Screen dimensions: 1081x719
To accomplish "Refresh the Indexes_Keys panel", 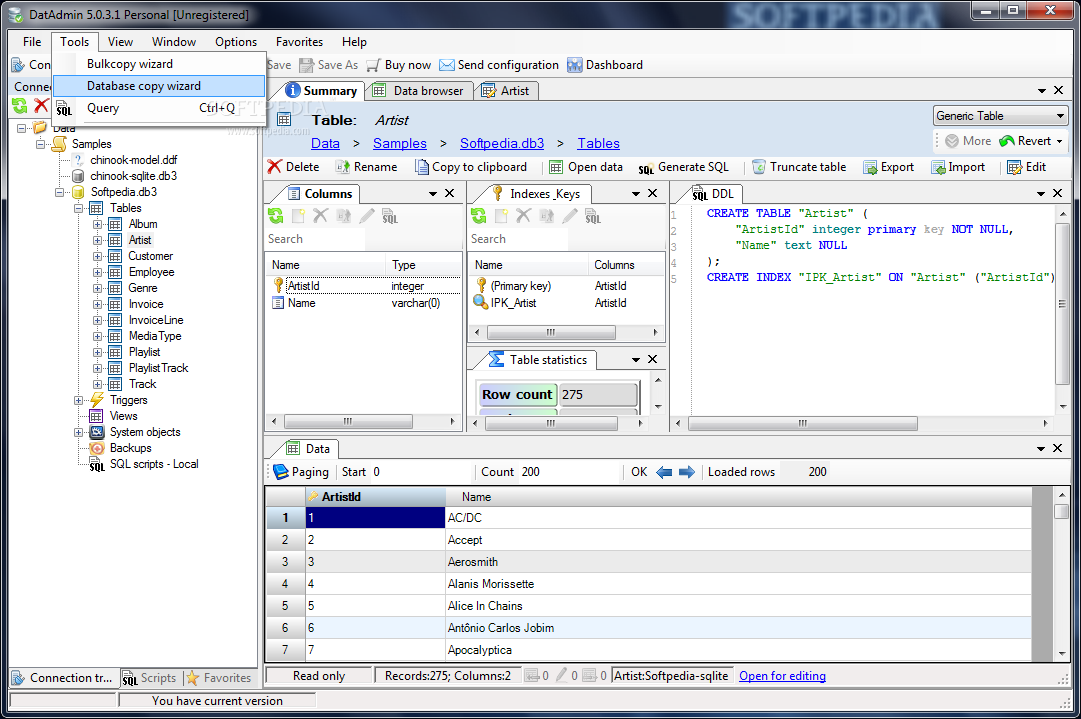I will [478, 216].
